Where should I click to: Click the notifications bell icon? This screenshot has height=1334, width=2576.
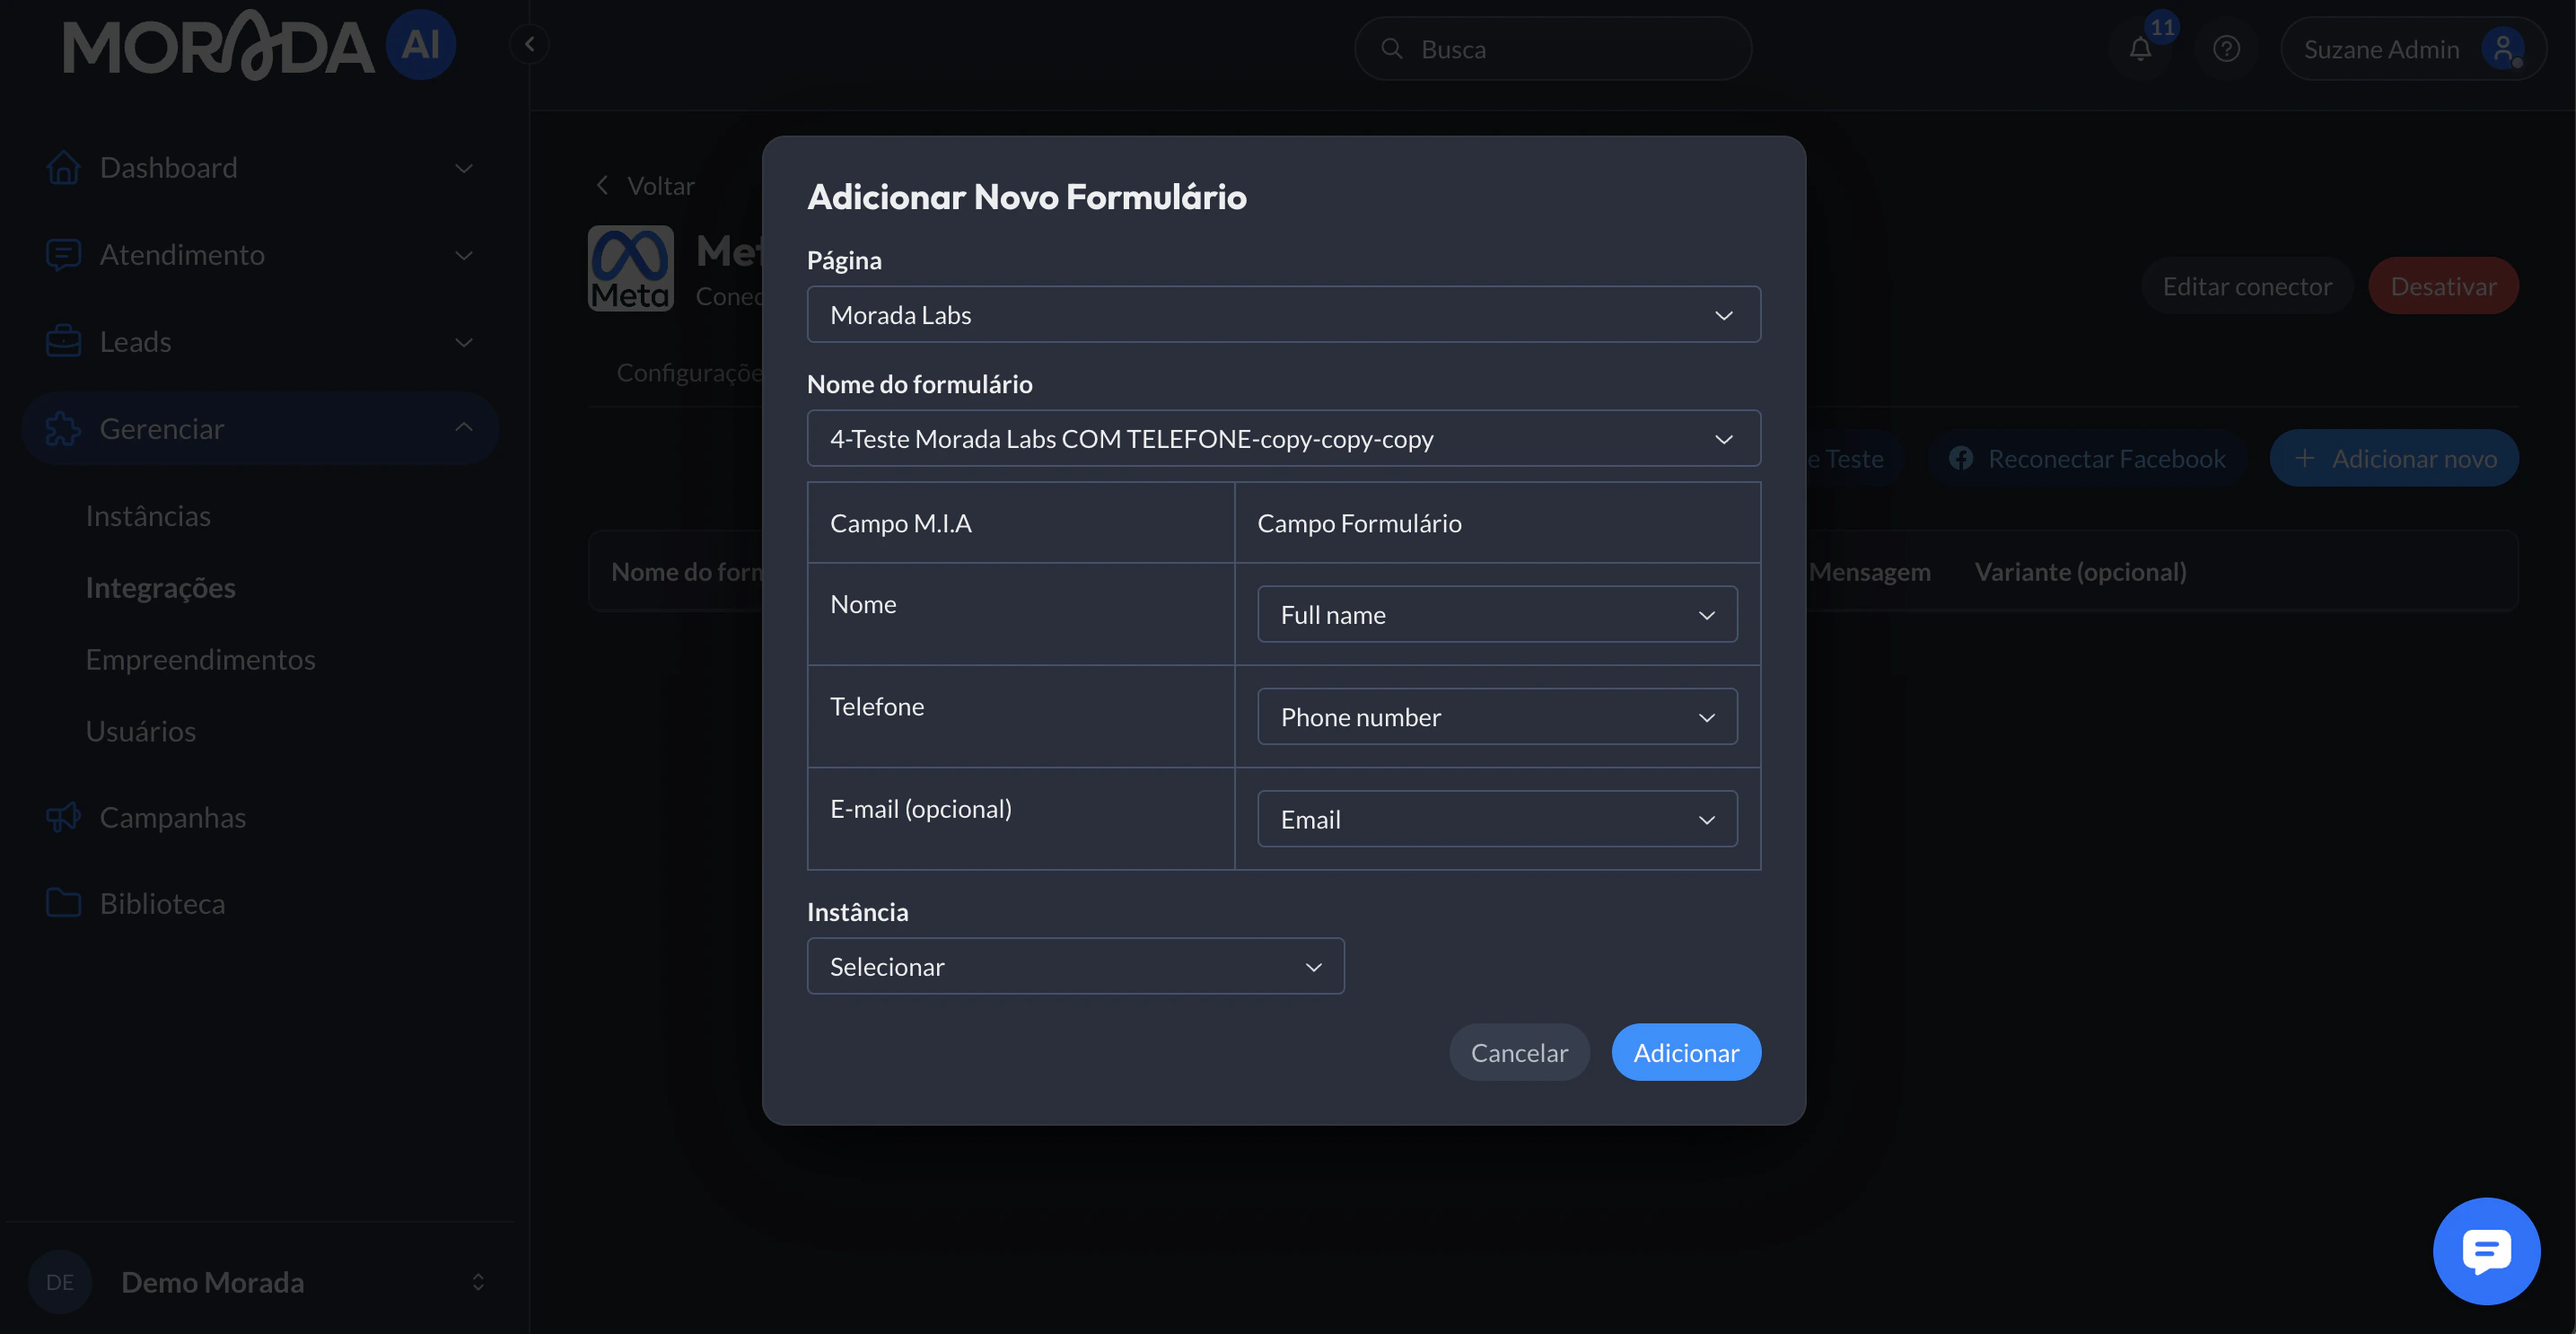[x=2139, y=49]
